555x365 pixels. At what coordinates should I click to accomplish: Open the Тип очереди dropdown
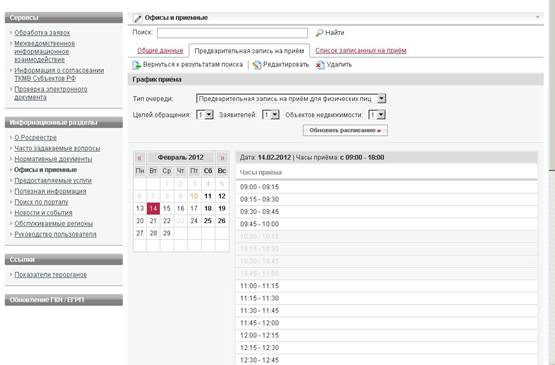click(x=381, y=98)
